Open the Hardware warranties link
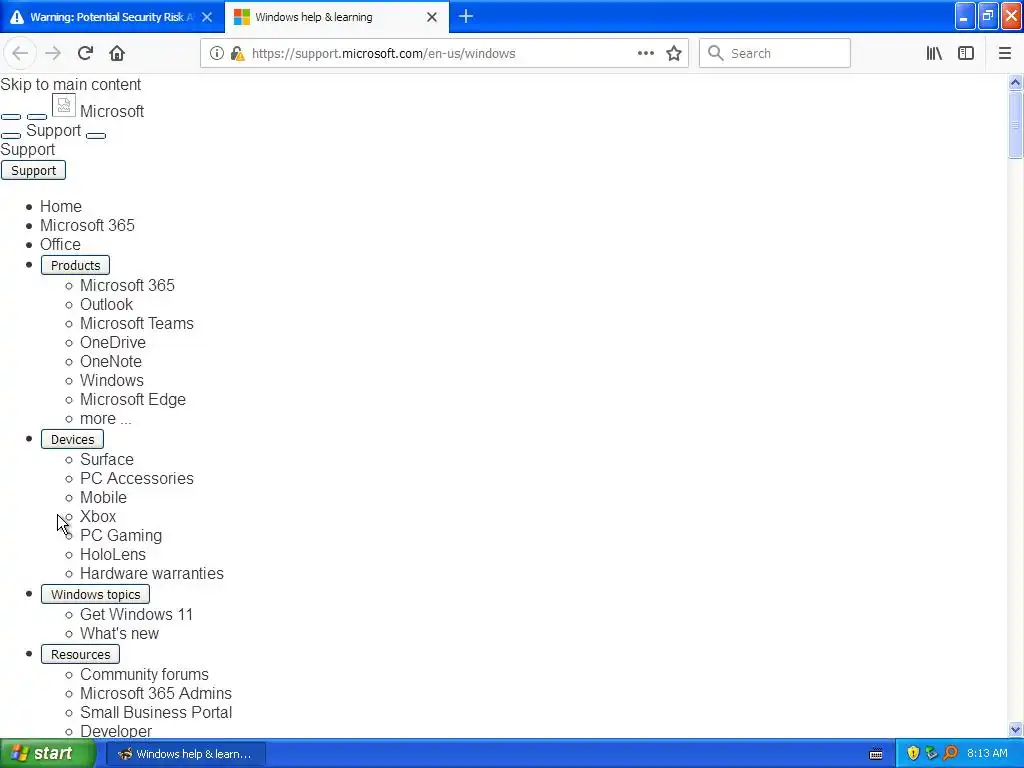Screen dimensions: 1024x768 coord(152,573)
